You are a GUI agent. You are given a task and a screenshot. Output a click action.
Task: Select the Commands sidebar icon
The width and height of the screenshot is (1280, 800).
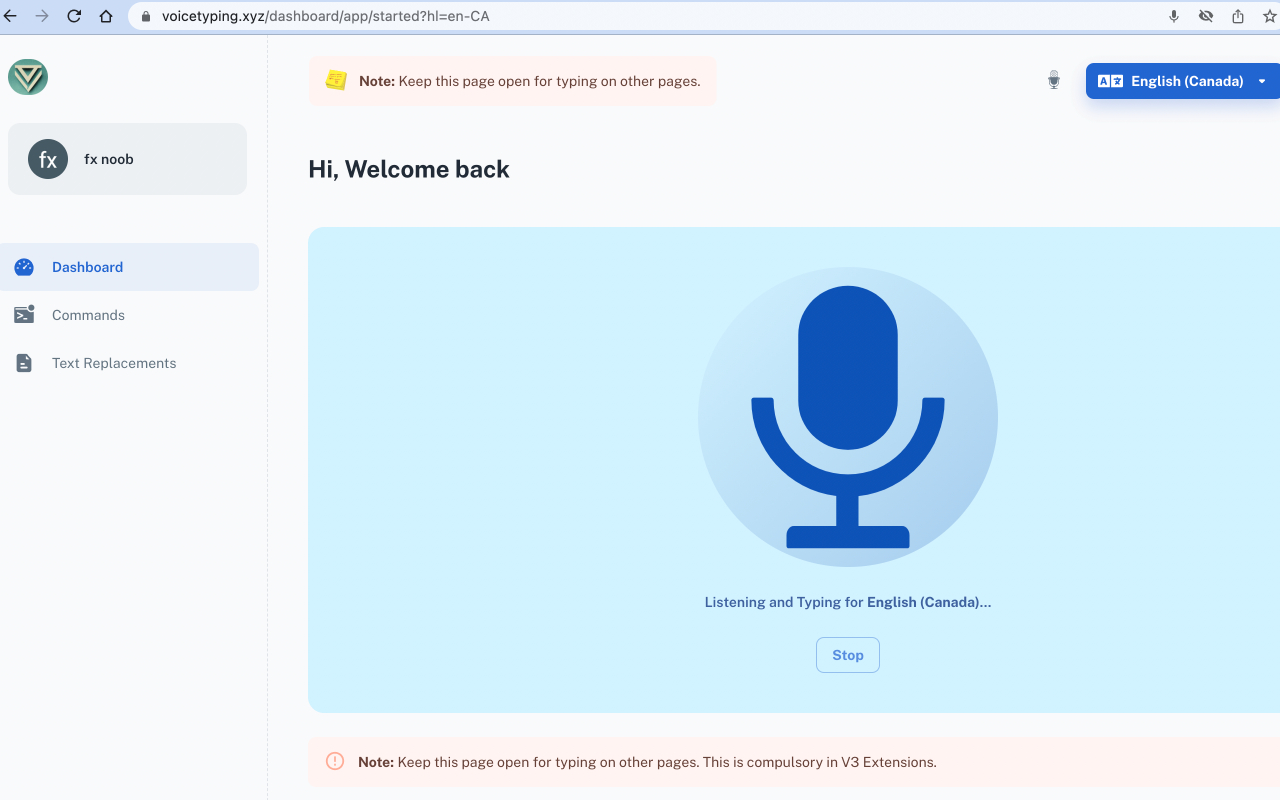(23, 314)
